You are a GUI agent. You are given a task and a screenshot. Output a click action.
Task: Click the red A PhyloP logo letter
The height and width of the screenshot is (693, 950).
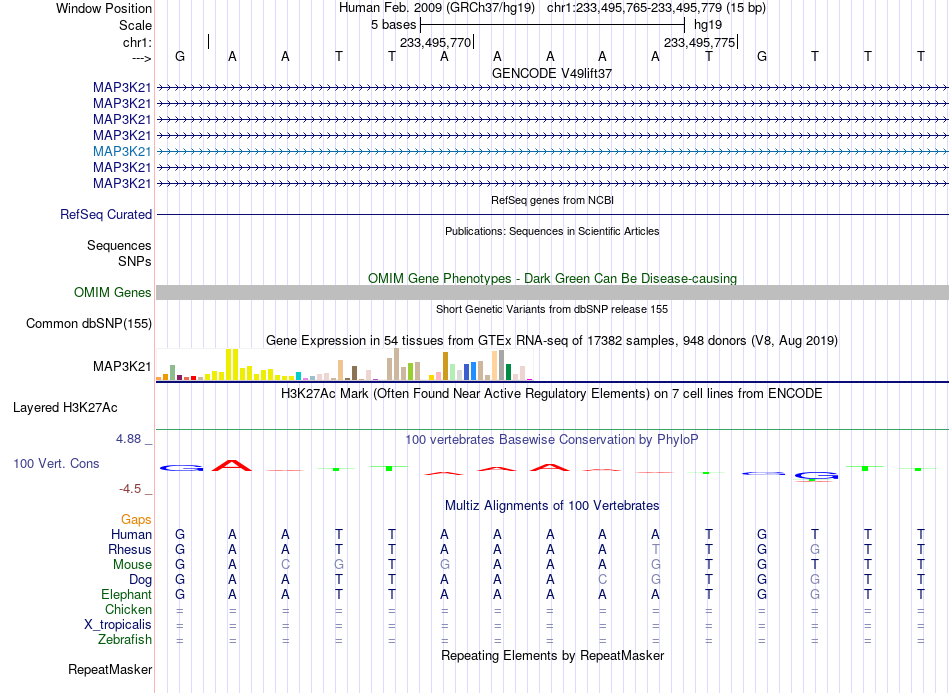232,466
